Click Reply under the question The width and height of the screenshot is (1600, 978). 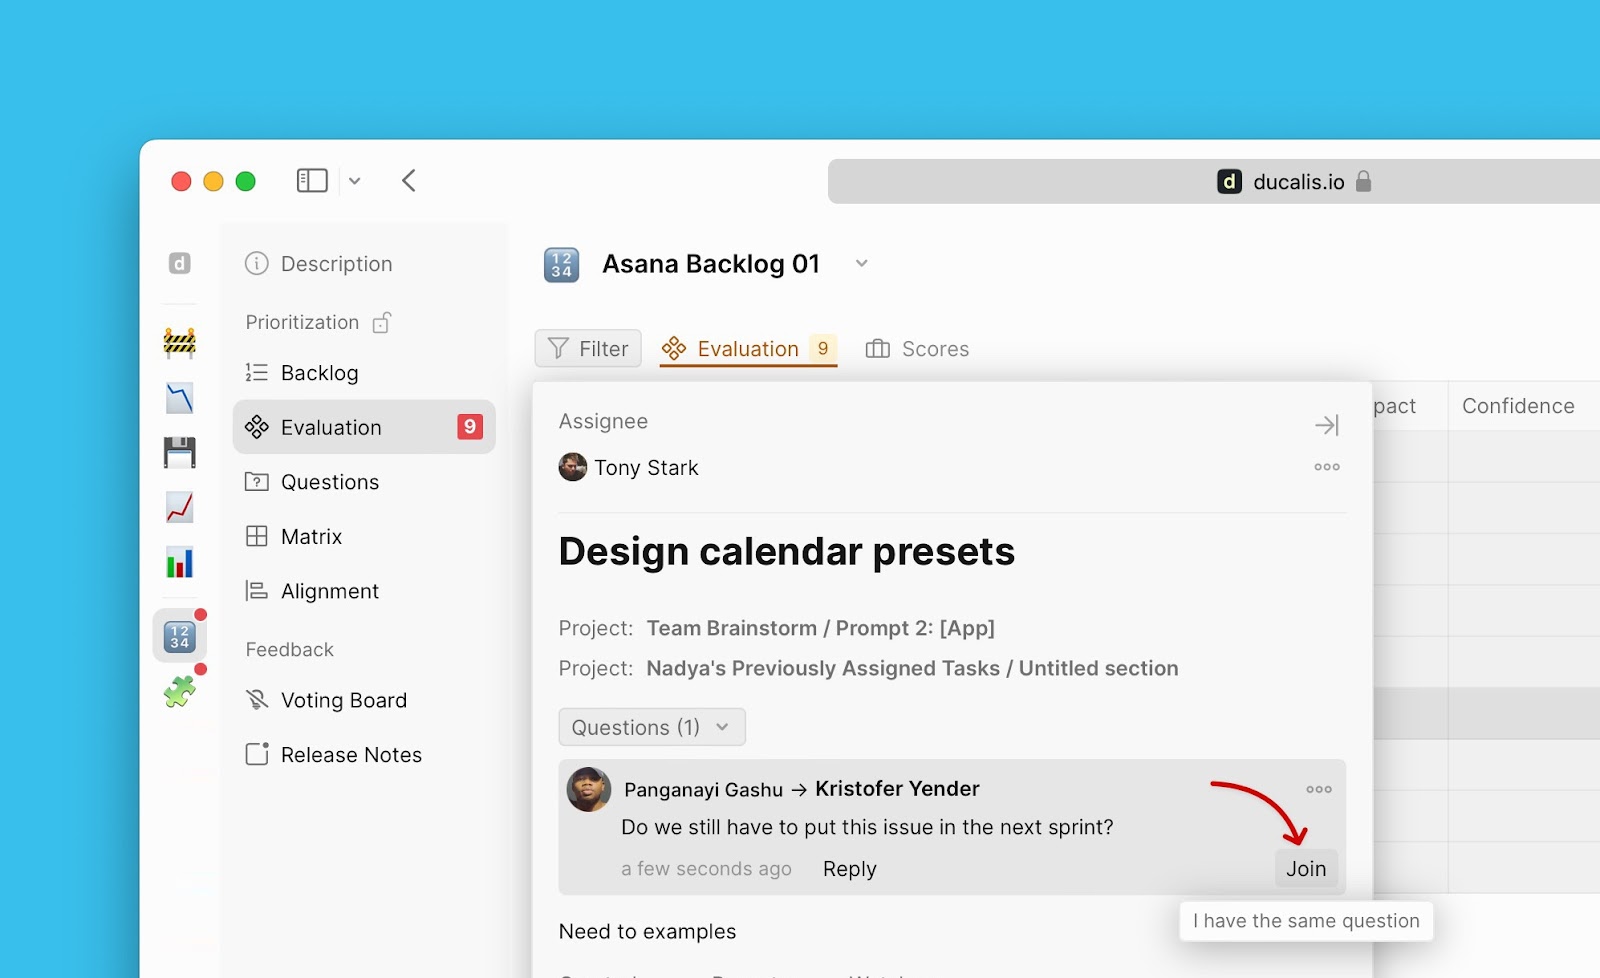(x=850, y=869)
